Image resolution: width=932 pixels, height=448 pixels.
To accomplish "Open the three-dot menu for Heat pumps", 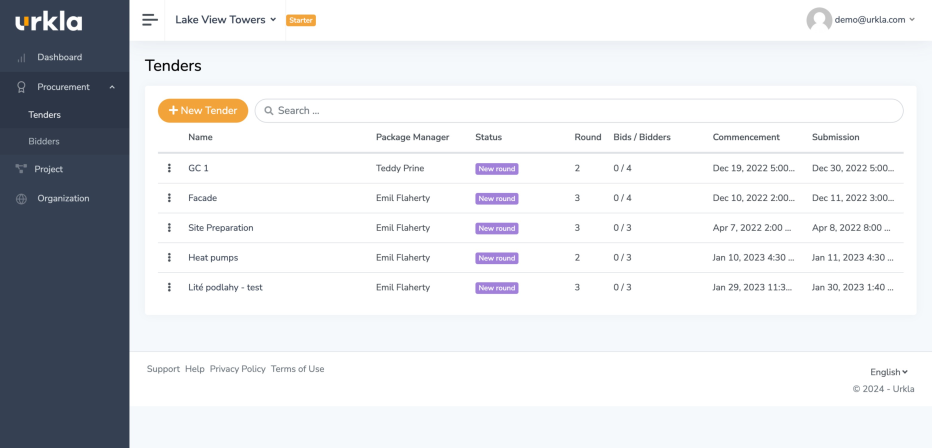I will point(169,257).
